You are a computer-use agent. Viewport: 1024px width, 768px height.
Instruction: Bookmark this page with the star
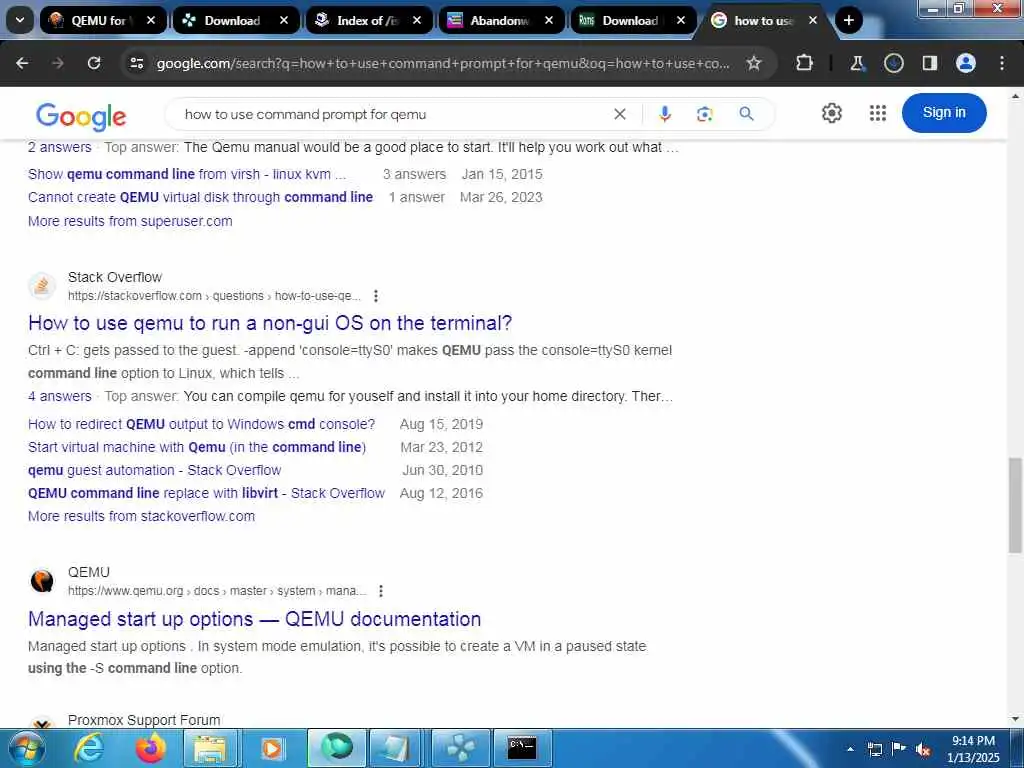(754, 63)
